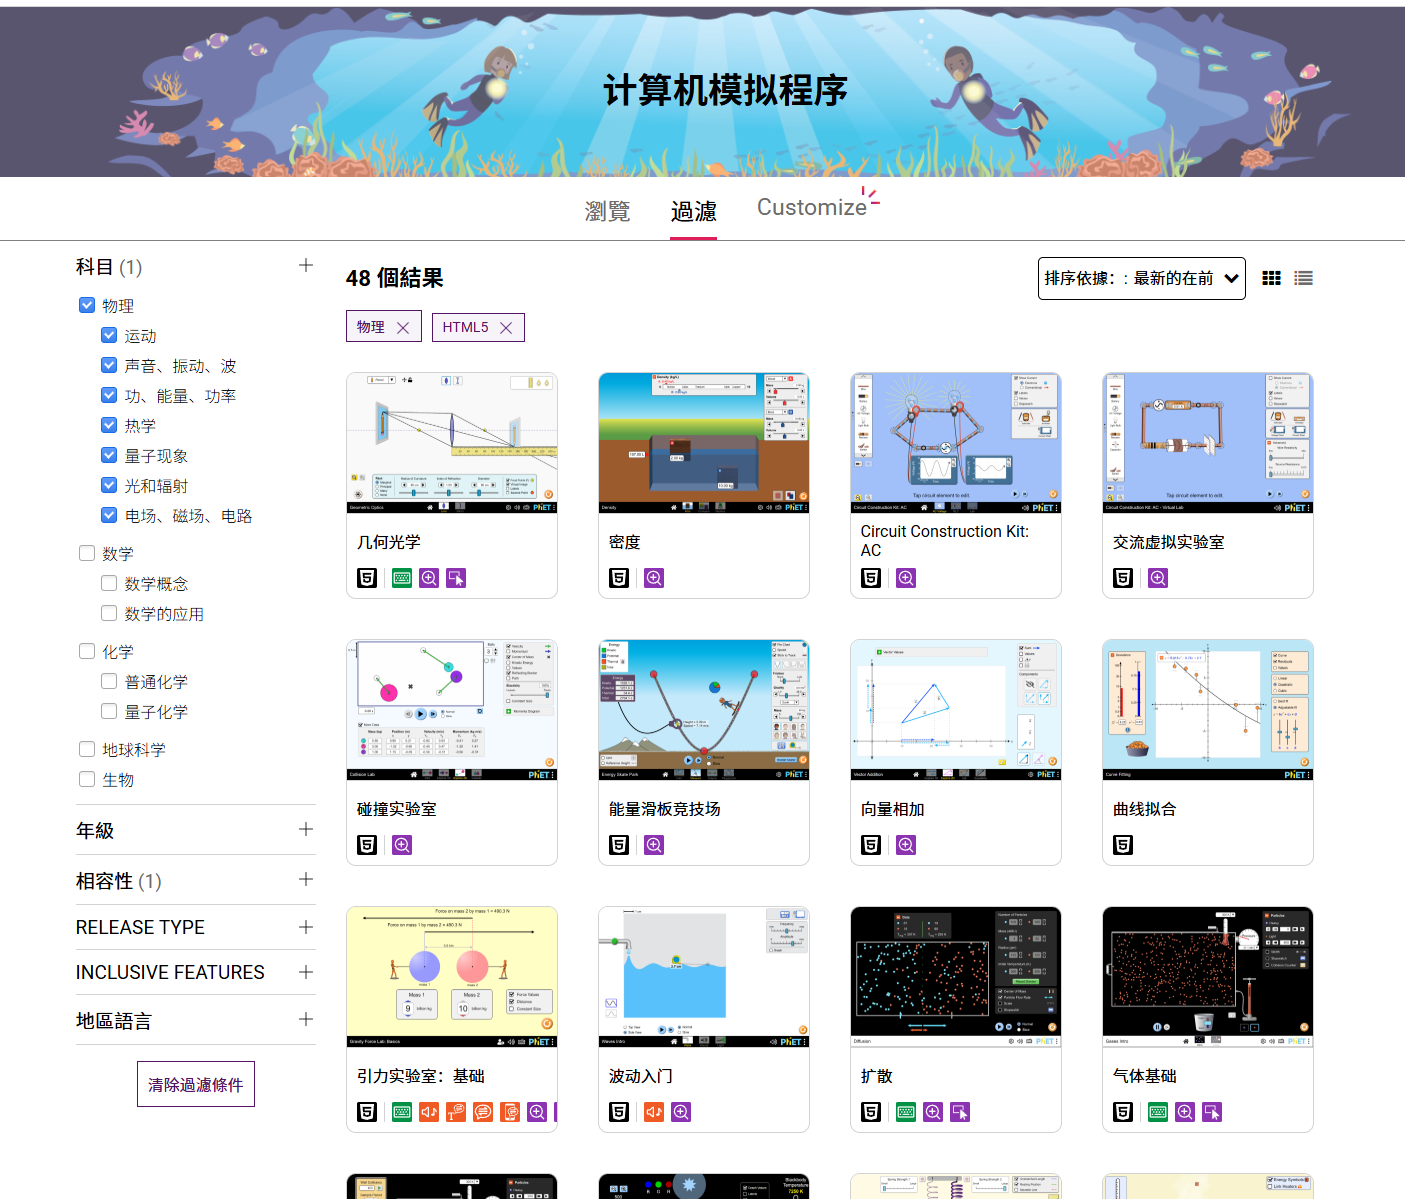Switch to the 瀏覽 tab

607,211
